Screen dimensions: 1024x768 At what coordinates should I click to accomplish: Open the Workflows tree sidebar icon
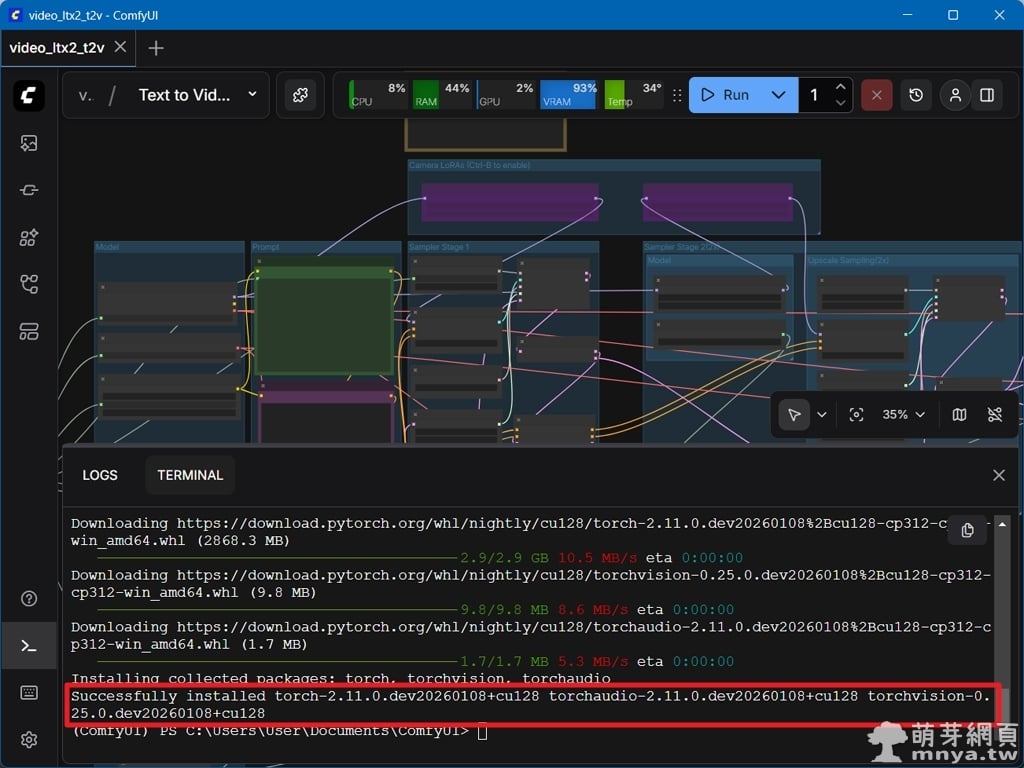click(x=29, y=284)
